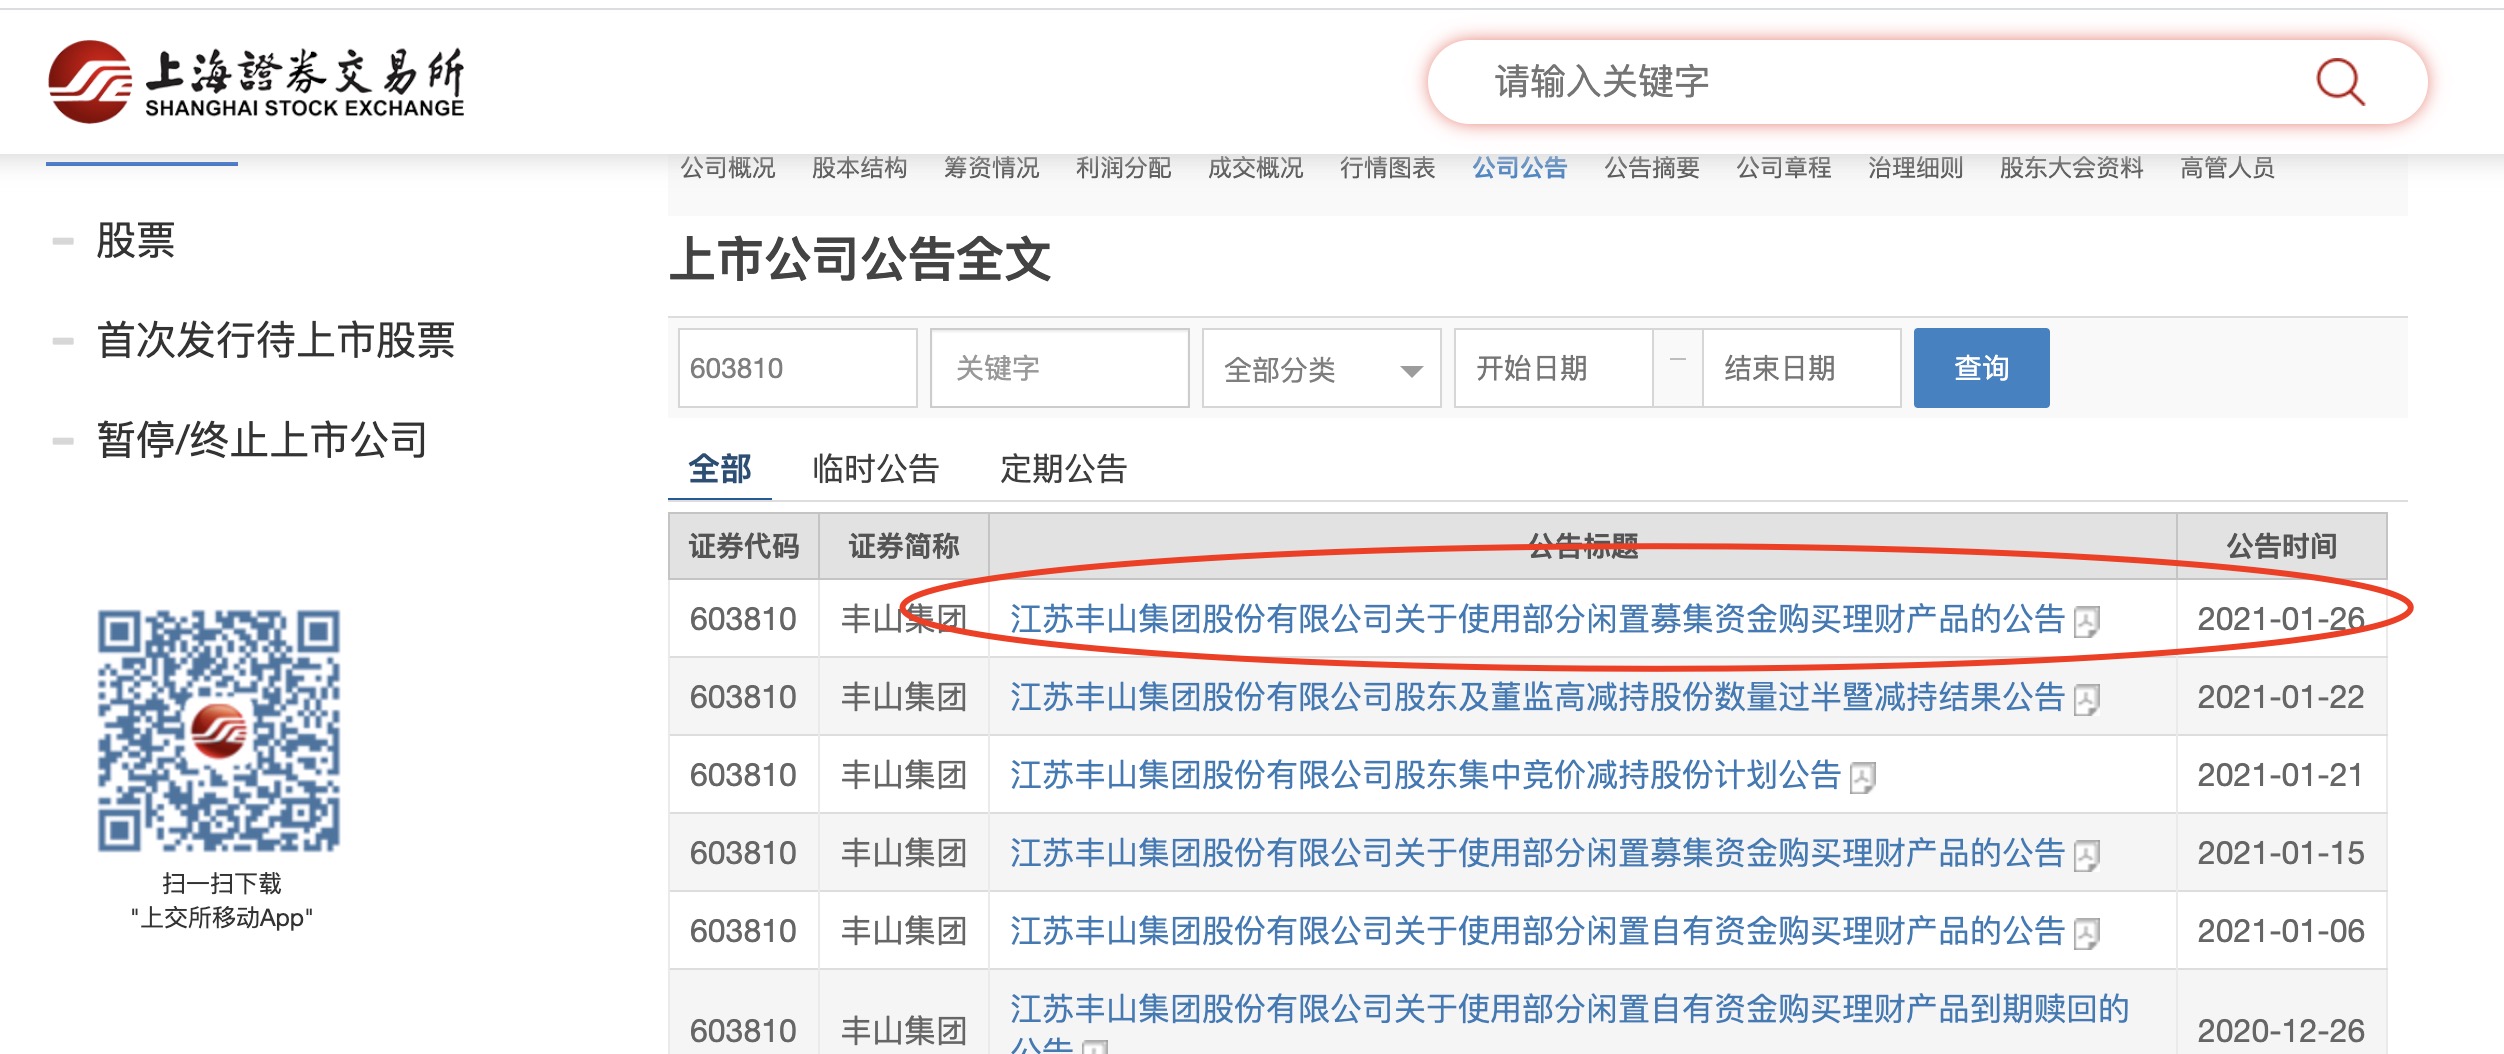This screenshot has width=2504, height=1054.
Task: Open the 2021-01-15 募集资金 announcement link
Action: click(x=1537, y=854)
